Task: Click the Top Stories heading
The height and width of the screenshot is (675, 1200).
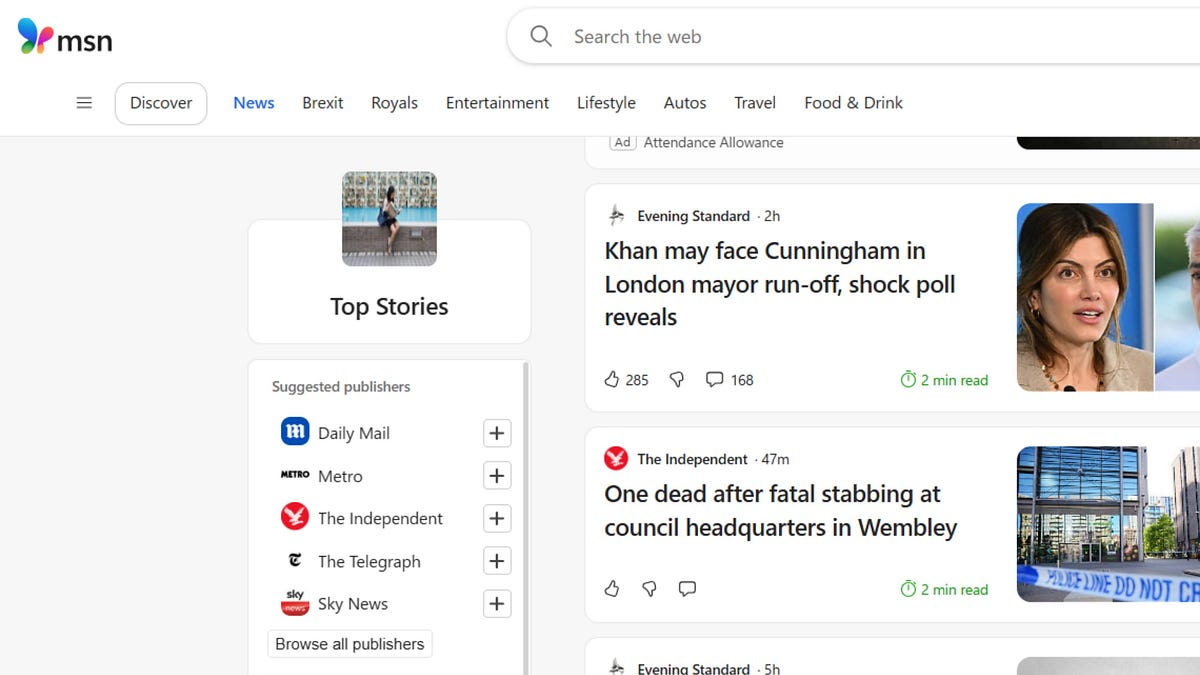Action: (x=389, y=306)
